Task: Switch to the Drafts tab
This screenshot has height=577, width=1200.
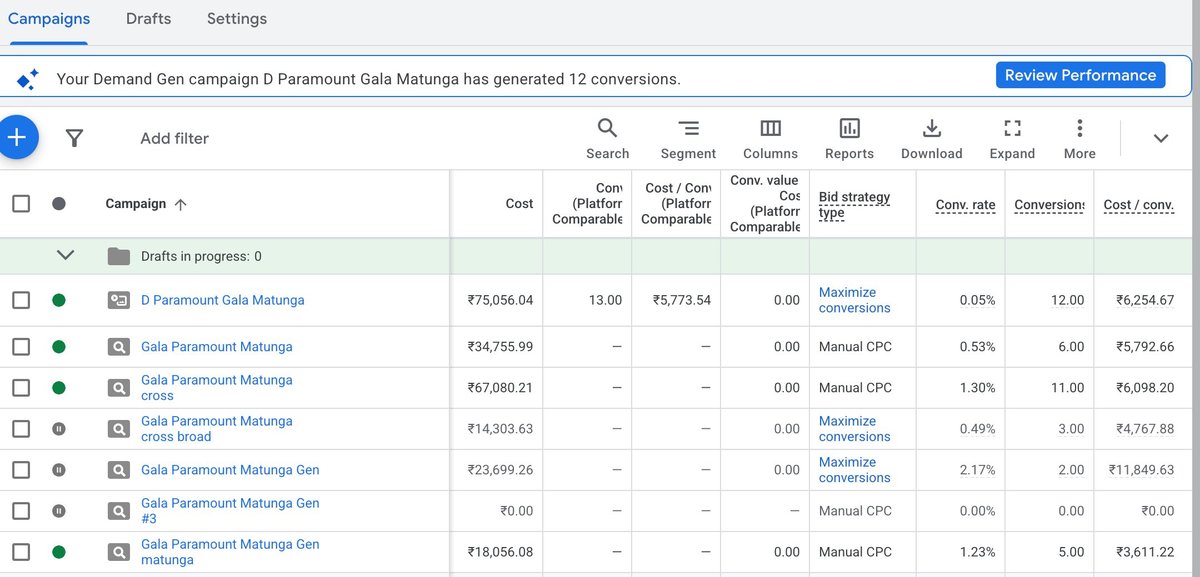Action: [x=148, y=19]
